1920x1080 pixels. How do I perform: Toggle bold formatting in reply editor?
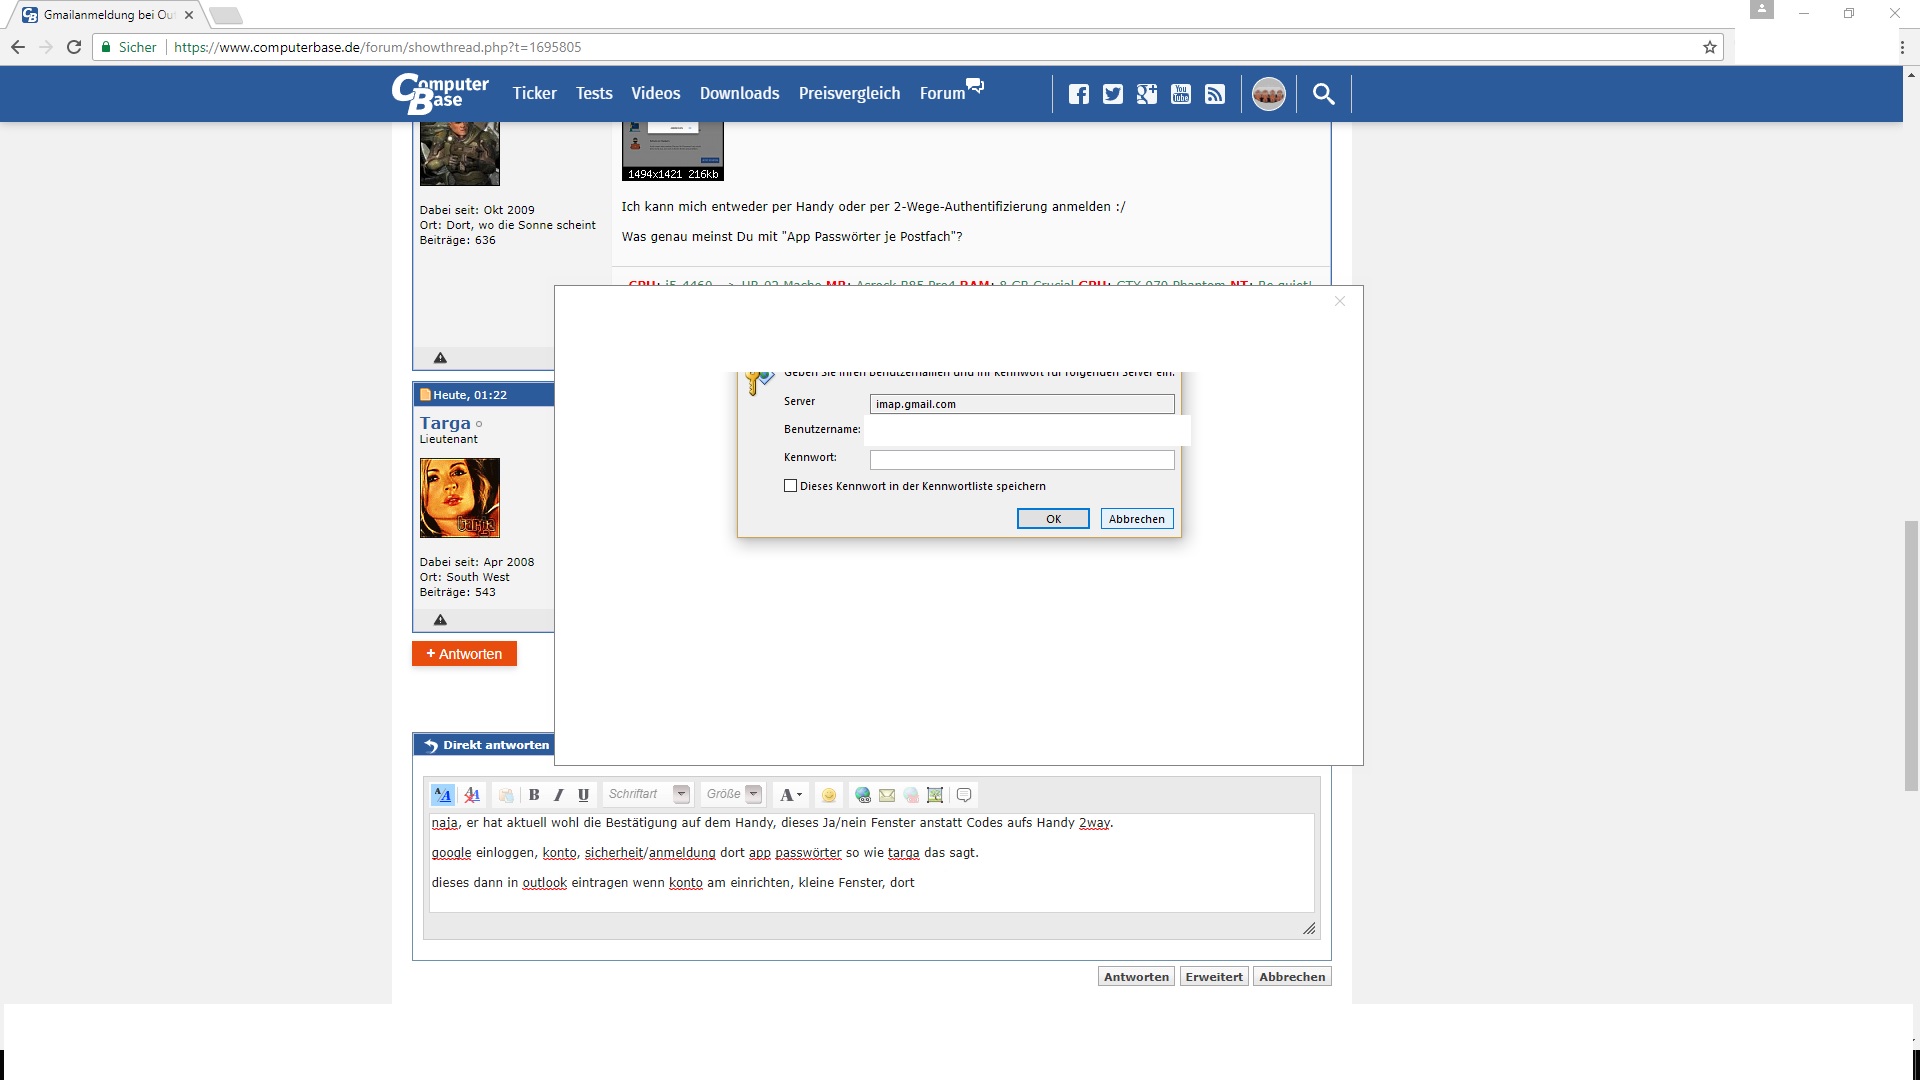[534, 795]
